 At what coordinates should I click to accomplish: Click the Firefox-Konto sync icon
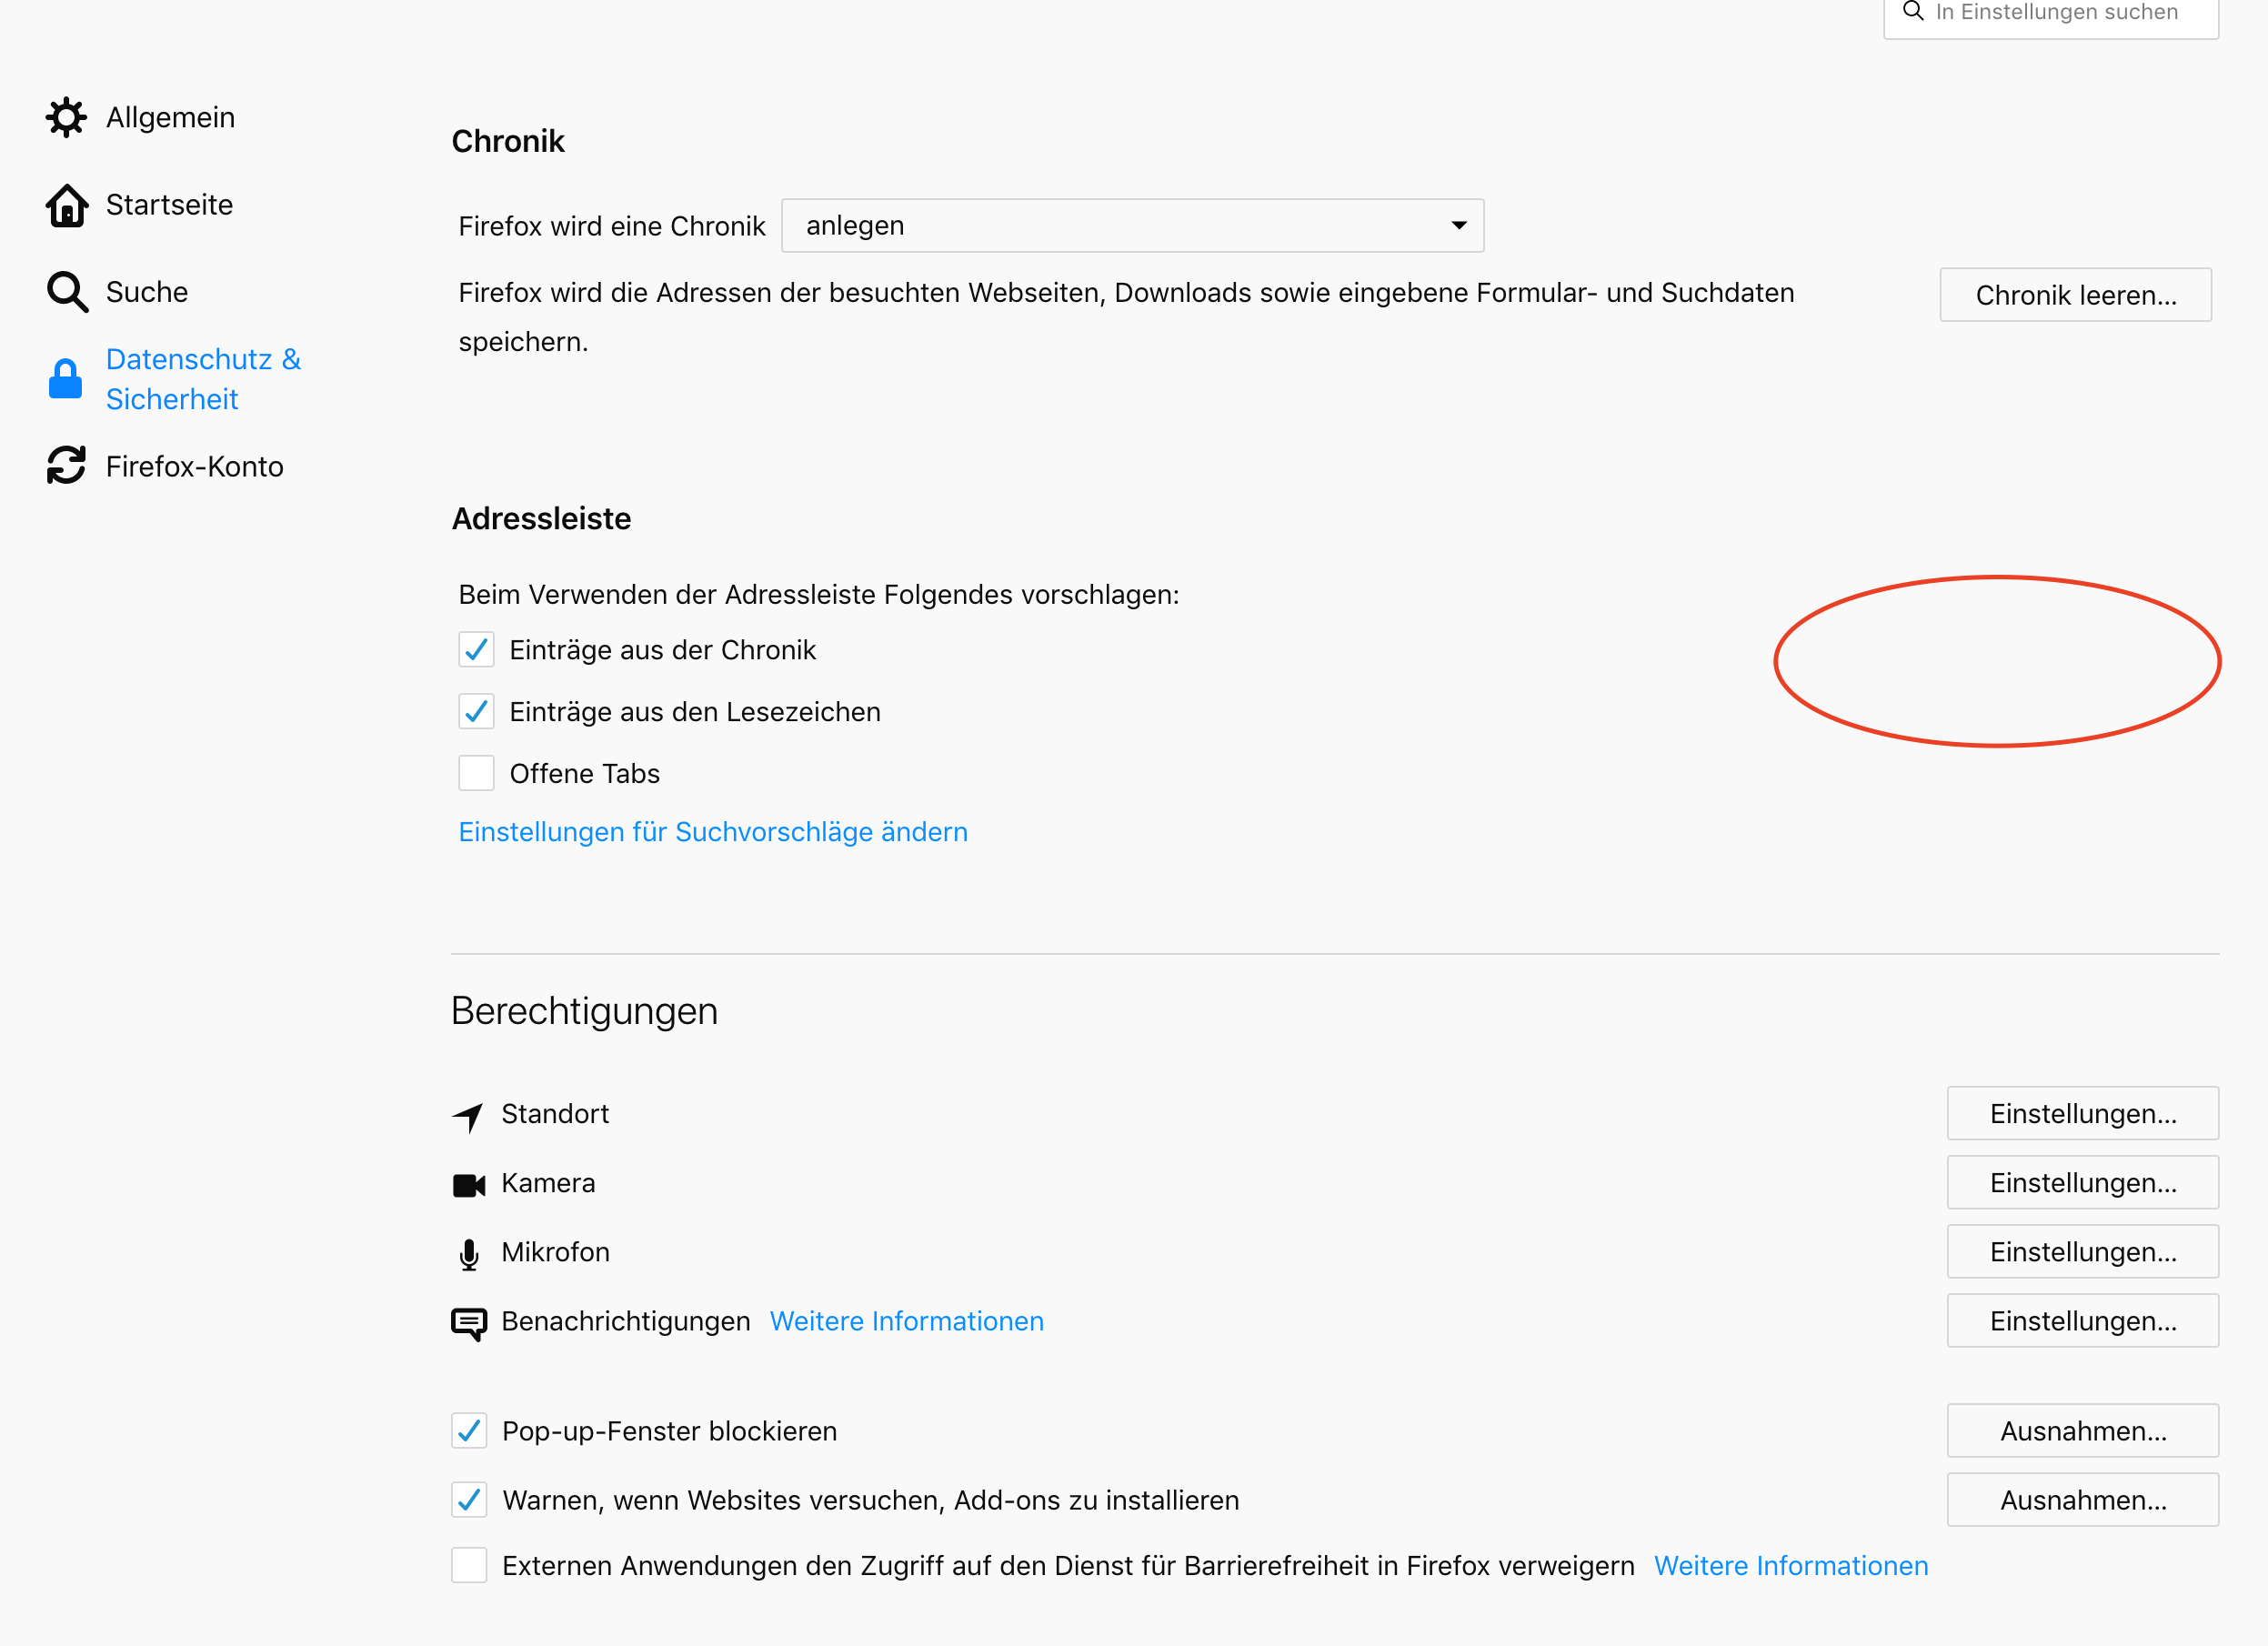[x=66, y=466]
